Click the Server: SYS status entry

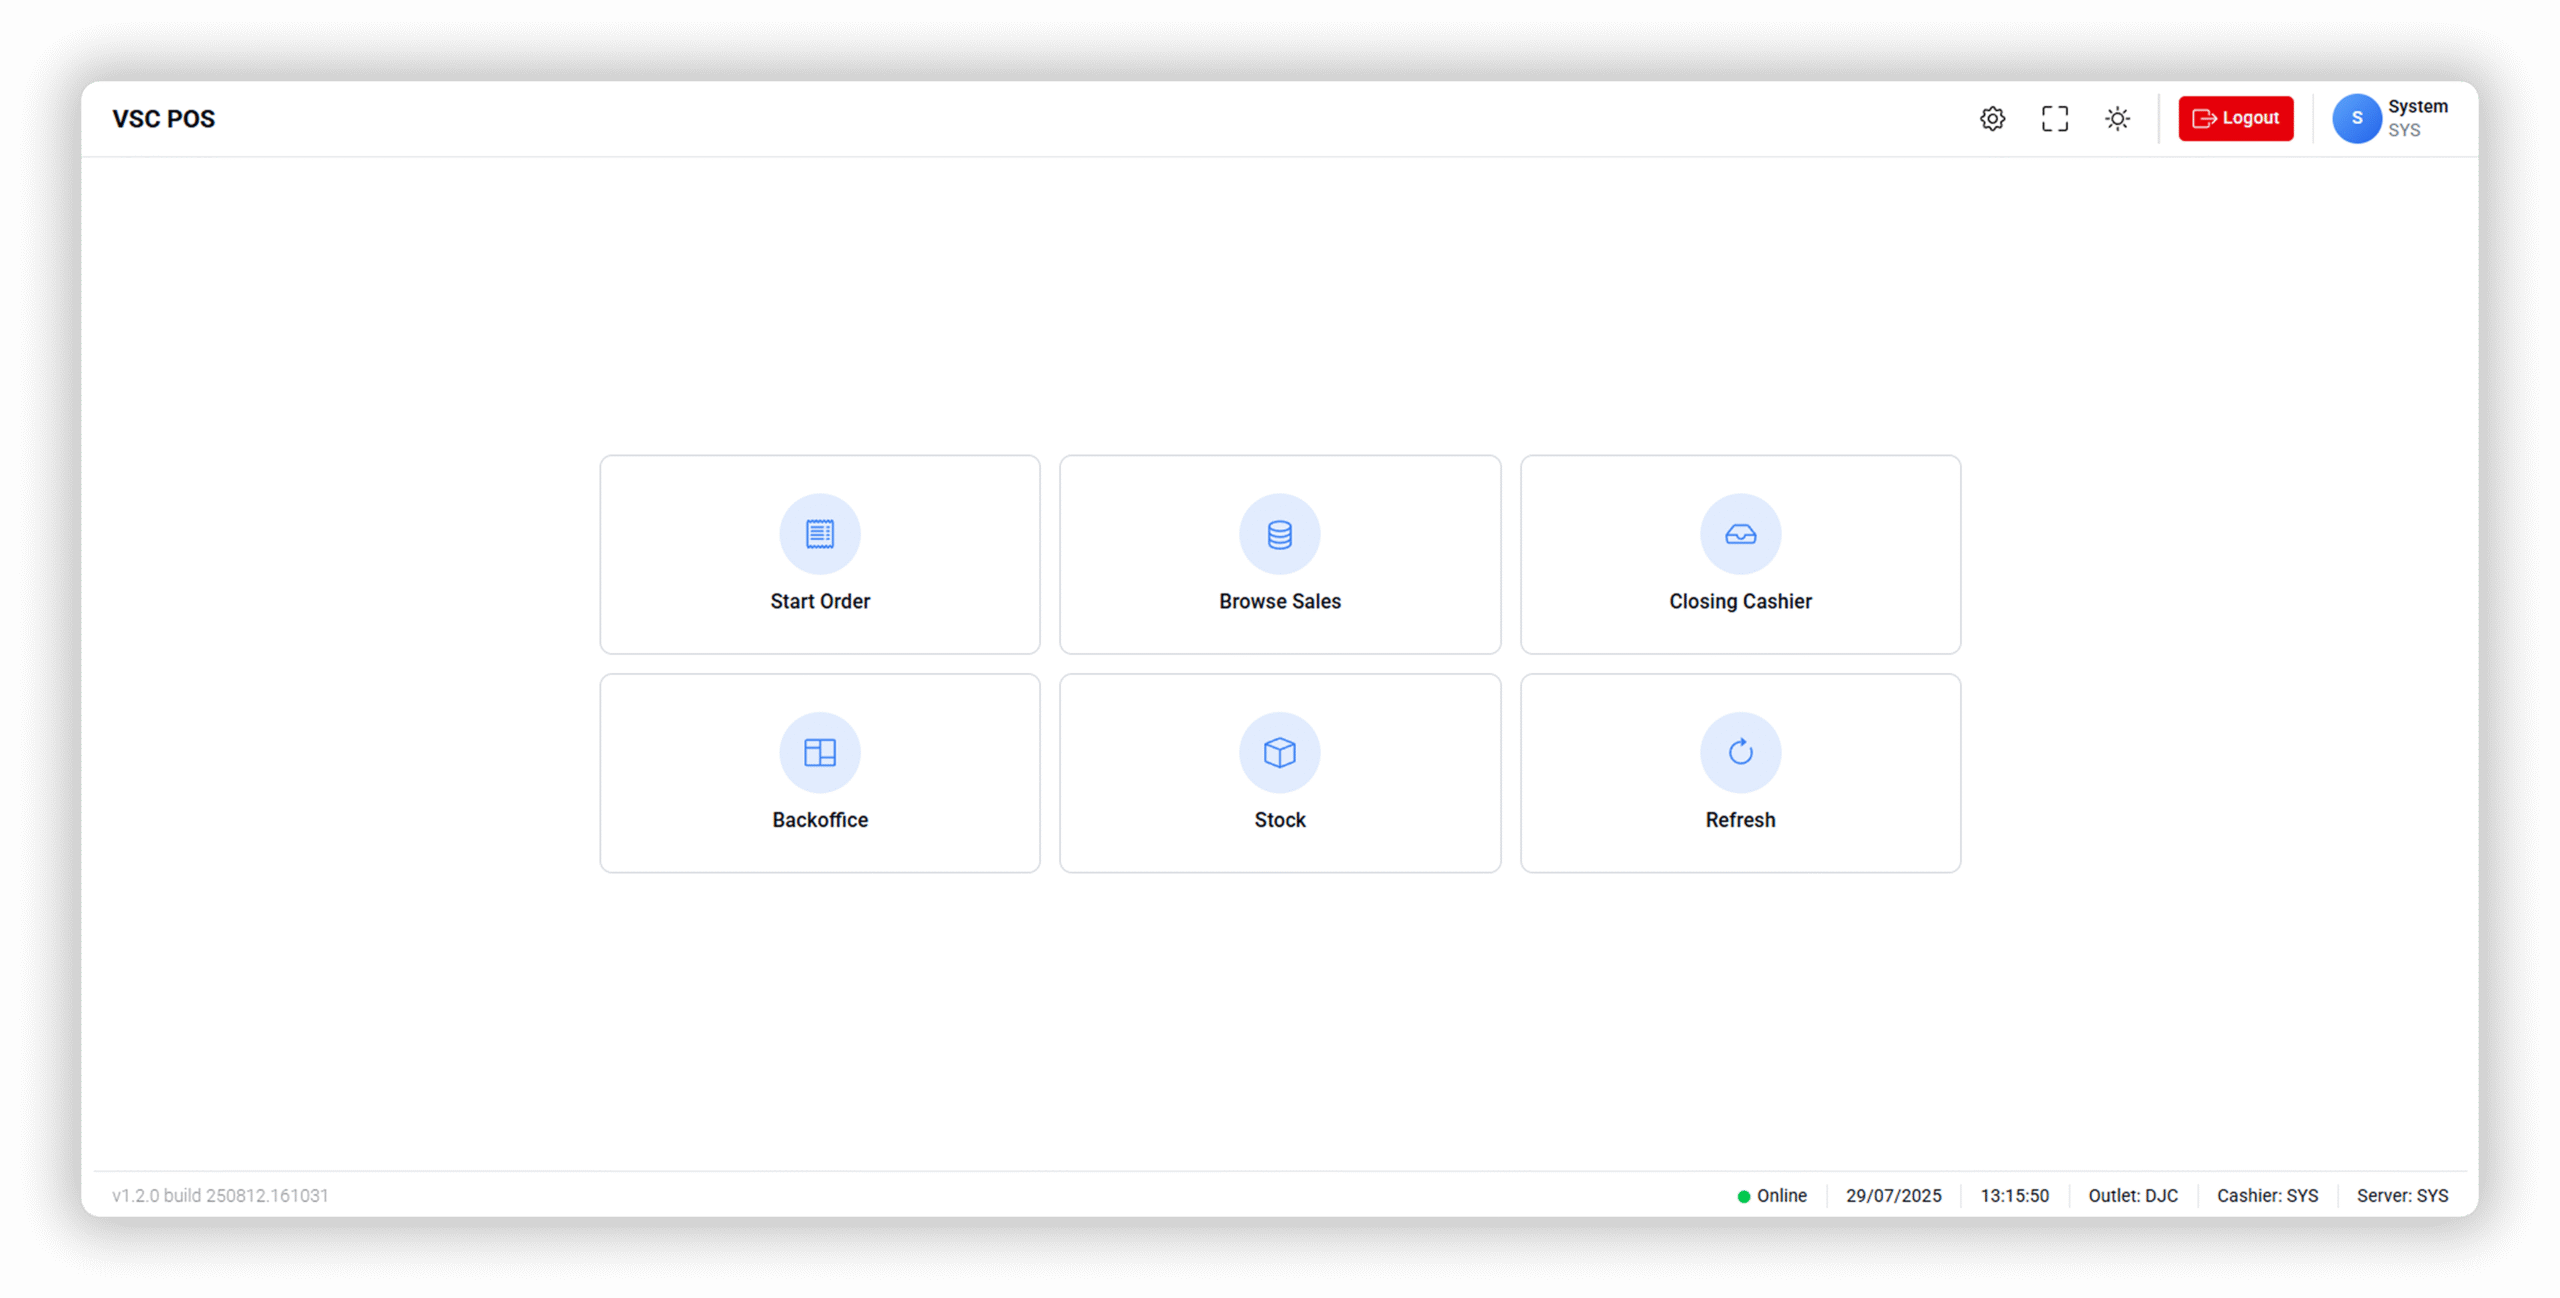tap(2401, 1195)
